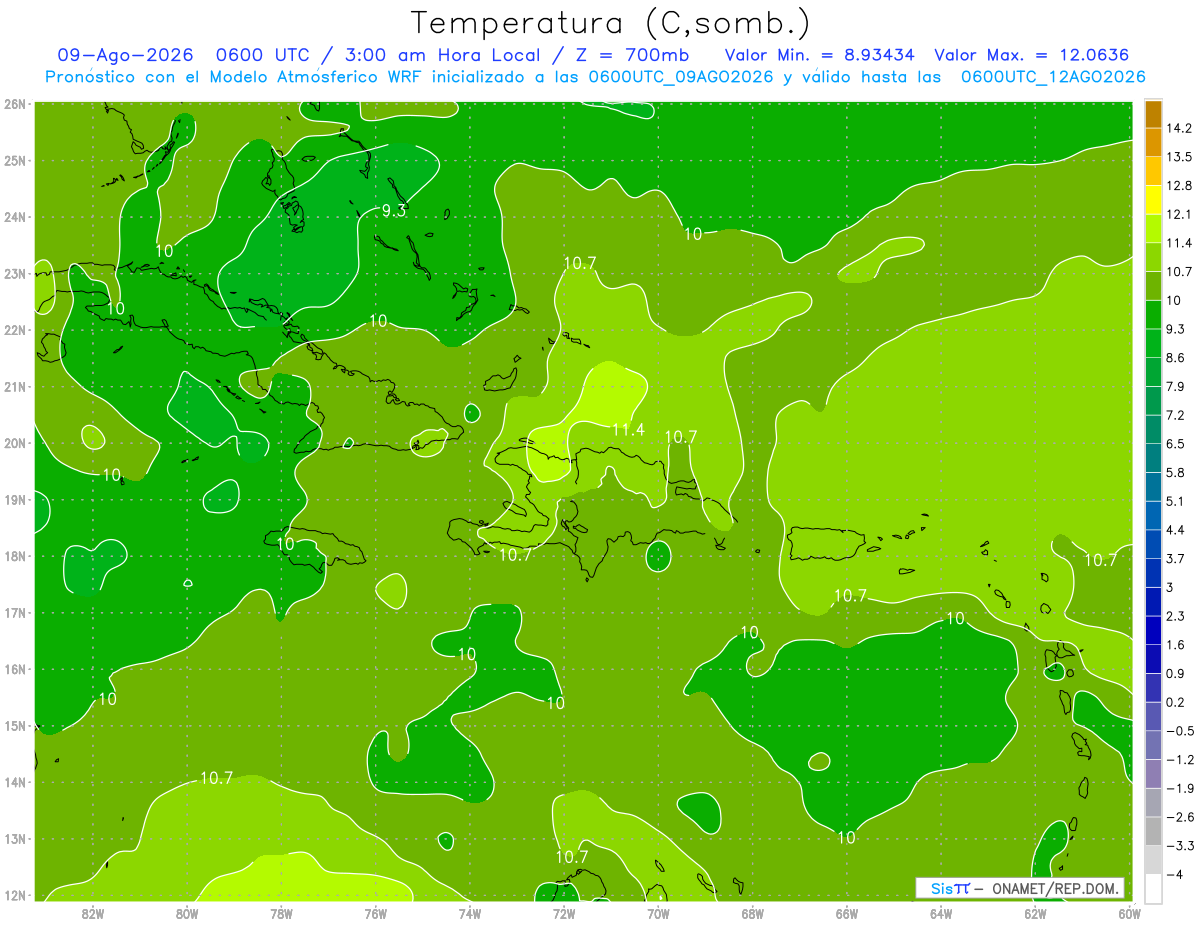The width and height of the screenshot is (1200, 927).
Task: Click the dark blue legend swatch between 1.6 and 2.3
Action: point(1153,630)
